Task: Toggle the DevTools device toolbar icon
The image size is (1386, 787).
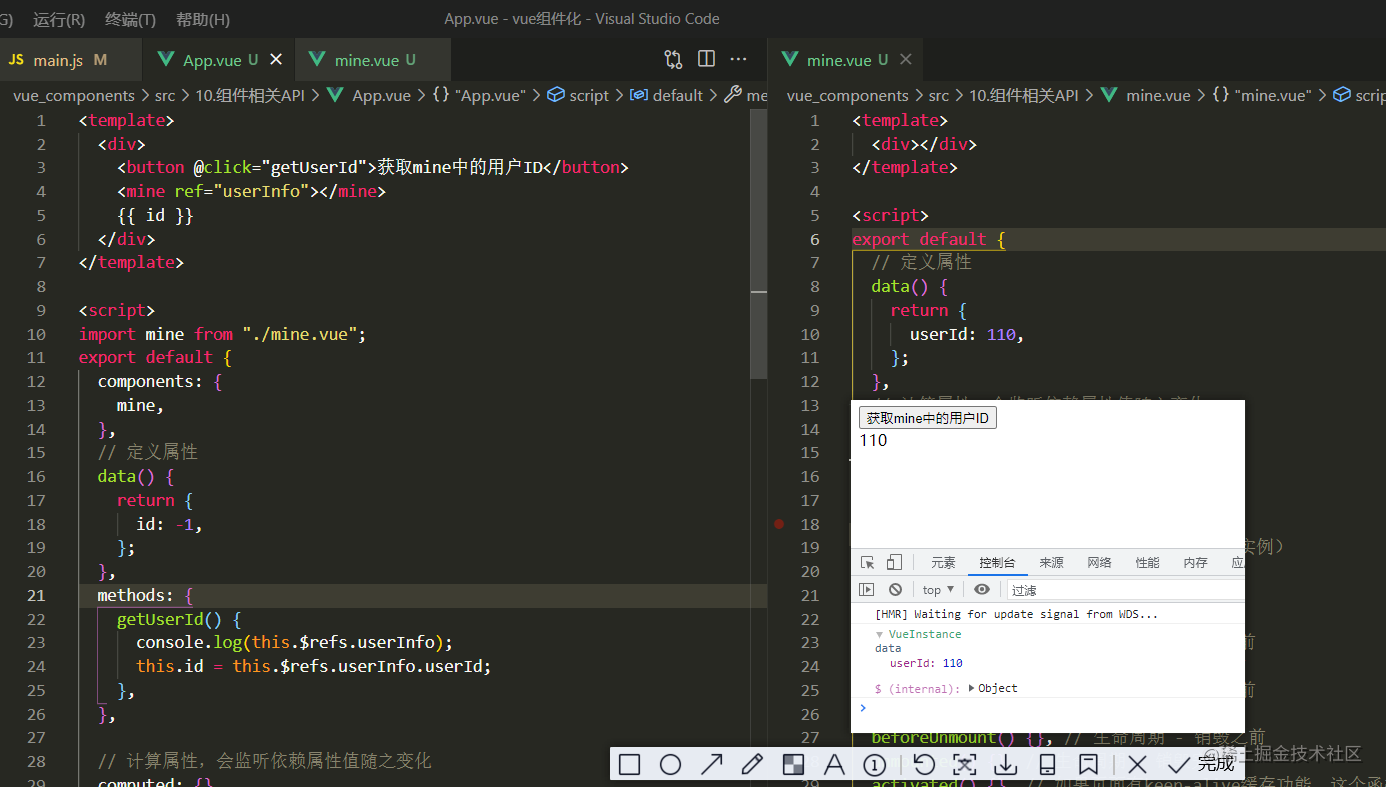Action: coord(894,562)
